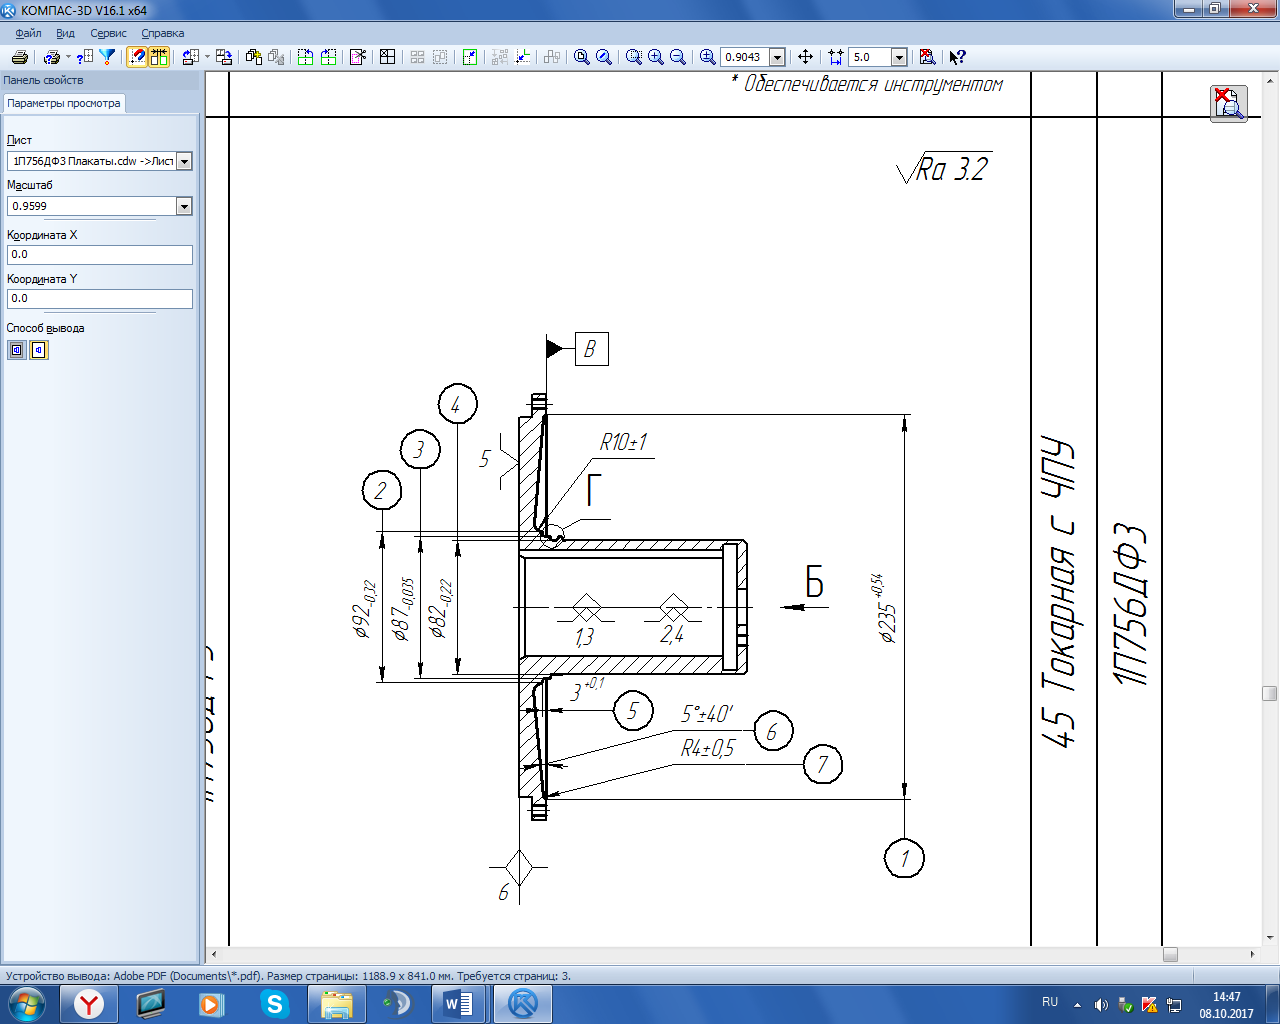
Task: Click the funnel filter icon
Action: pyautogui.click(x=107, y=57)
